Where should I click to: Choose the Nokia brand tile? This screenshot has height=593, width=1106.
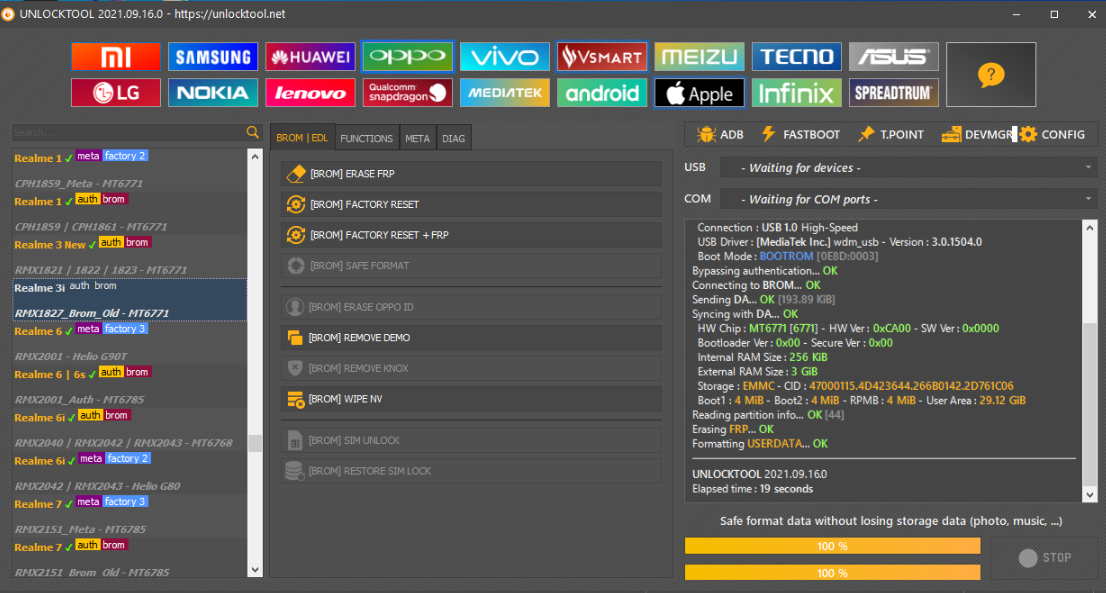pyautogui.click(x=213, y=92)
